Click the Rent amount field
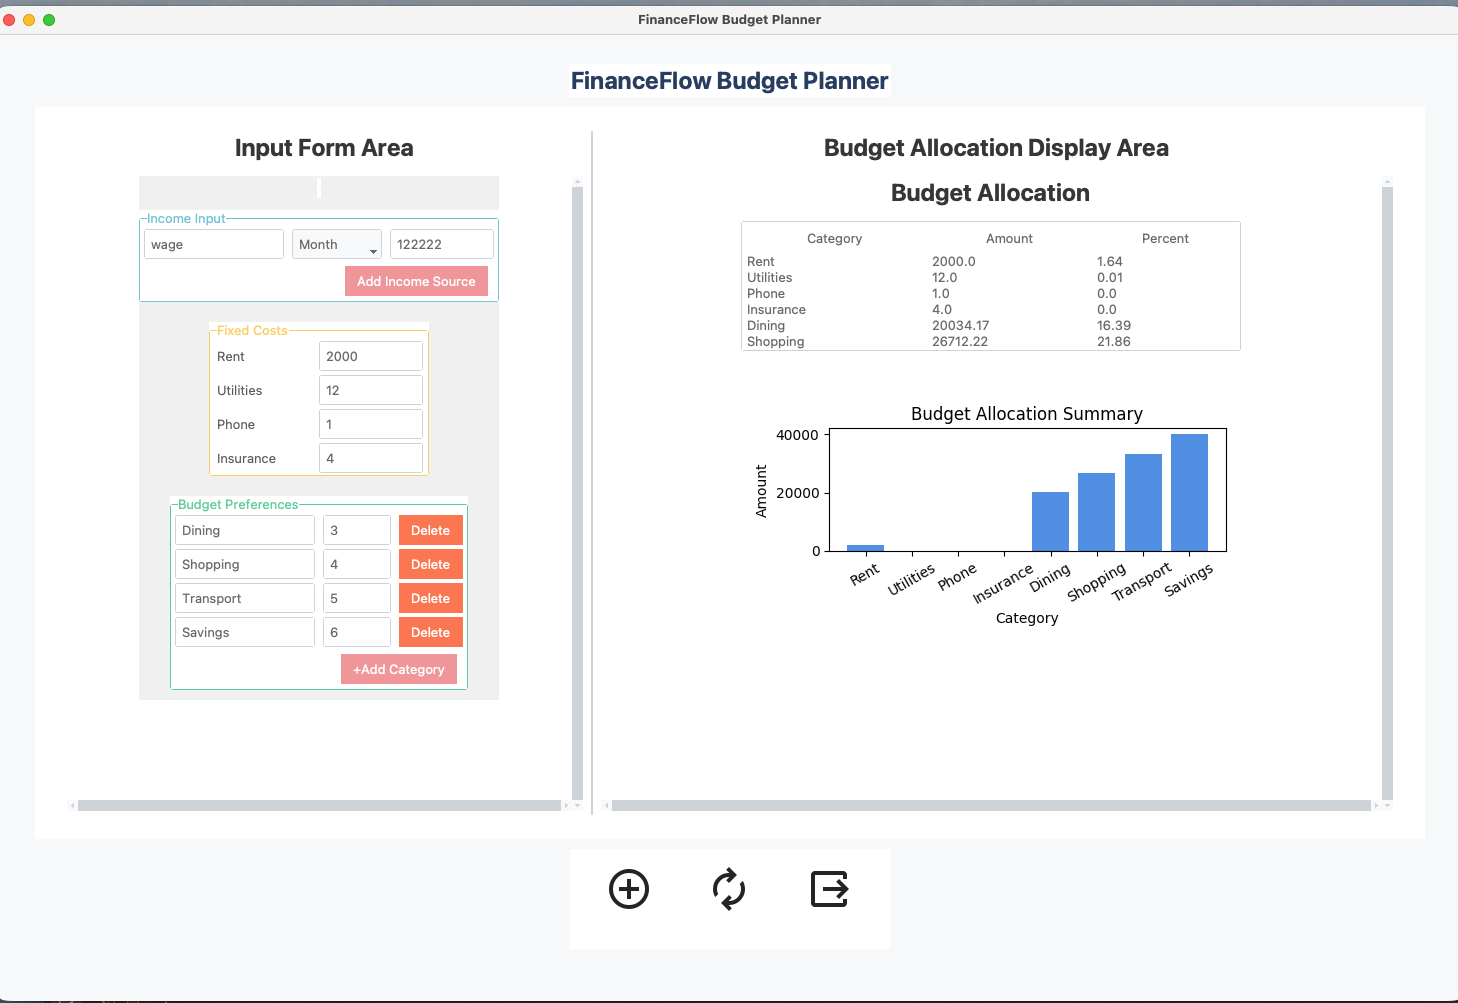1458x1003 pixels. (x=371, y=356)
